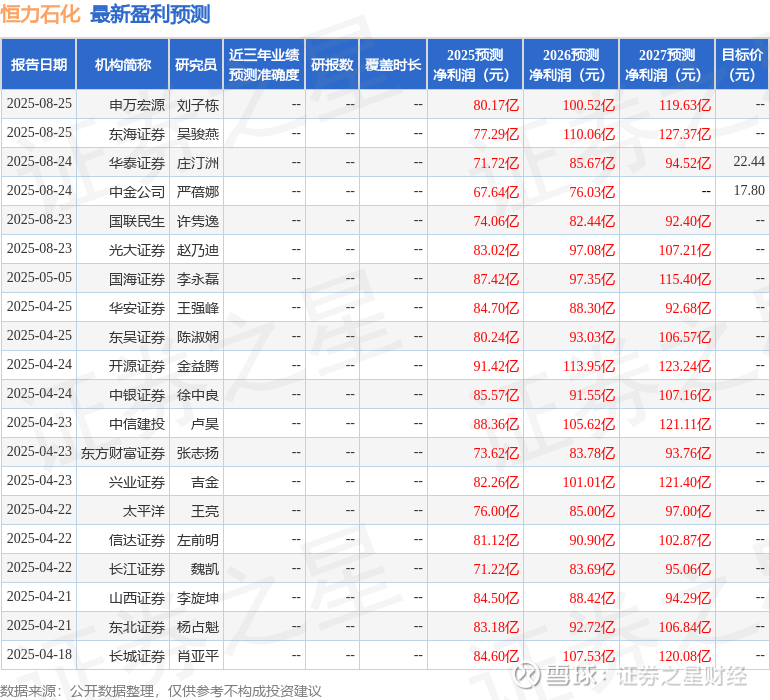The height and width of the screenshot is (700, 770).
Task: Click target price 17.80
Action: tap(749, 190)
